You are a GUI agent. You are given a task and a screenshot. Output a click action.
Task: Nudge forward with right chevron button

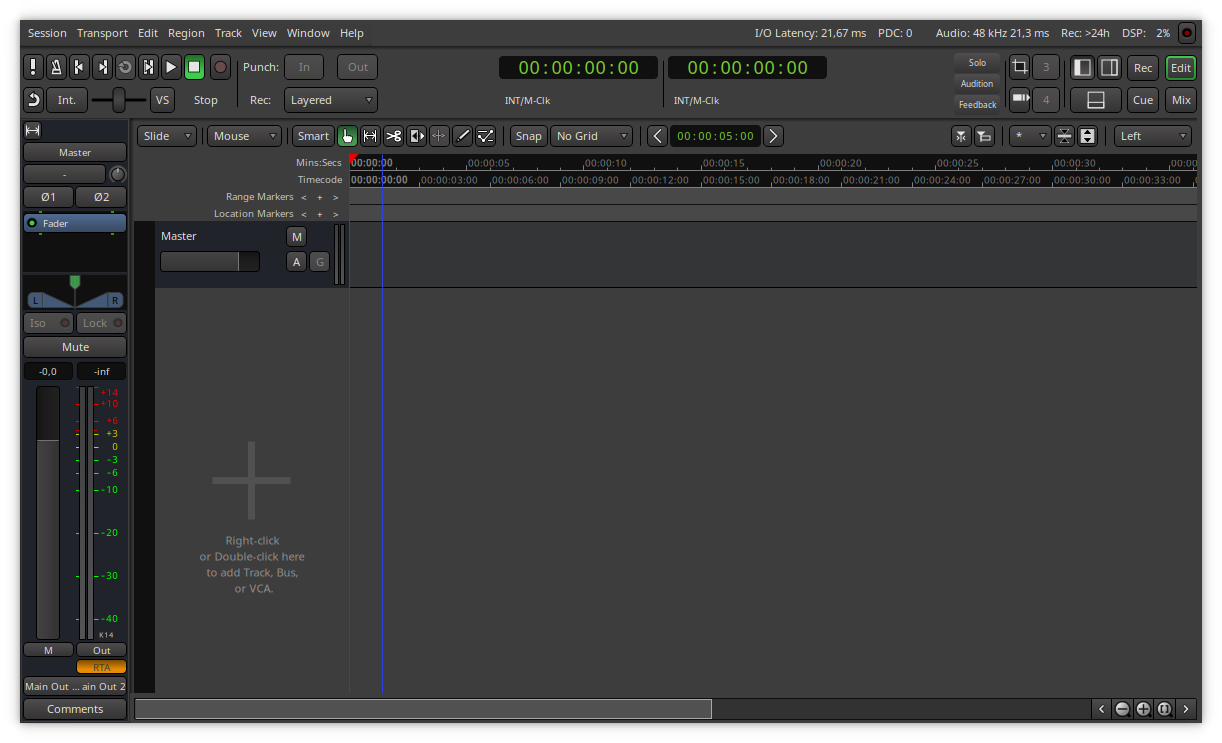pos(773,136)
